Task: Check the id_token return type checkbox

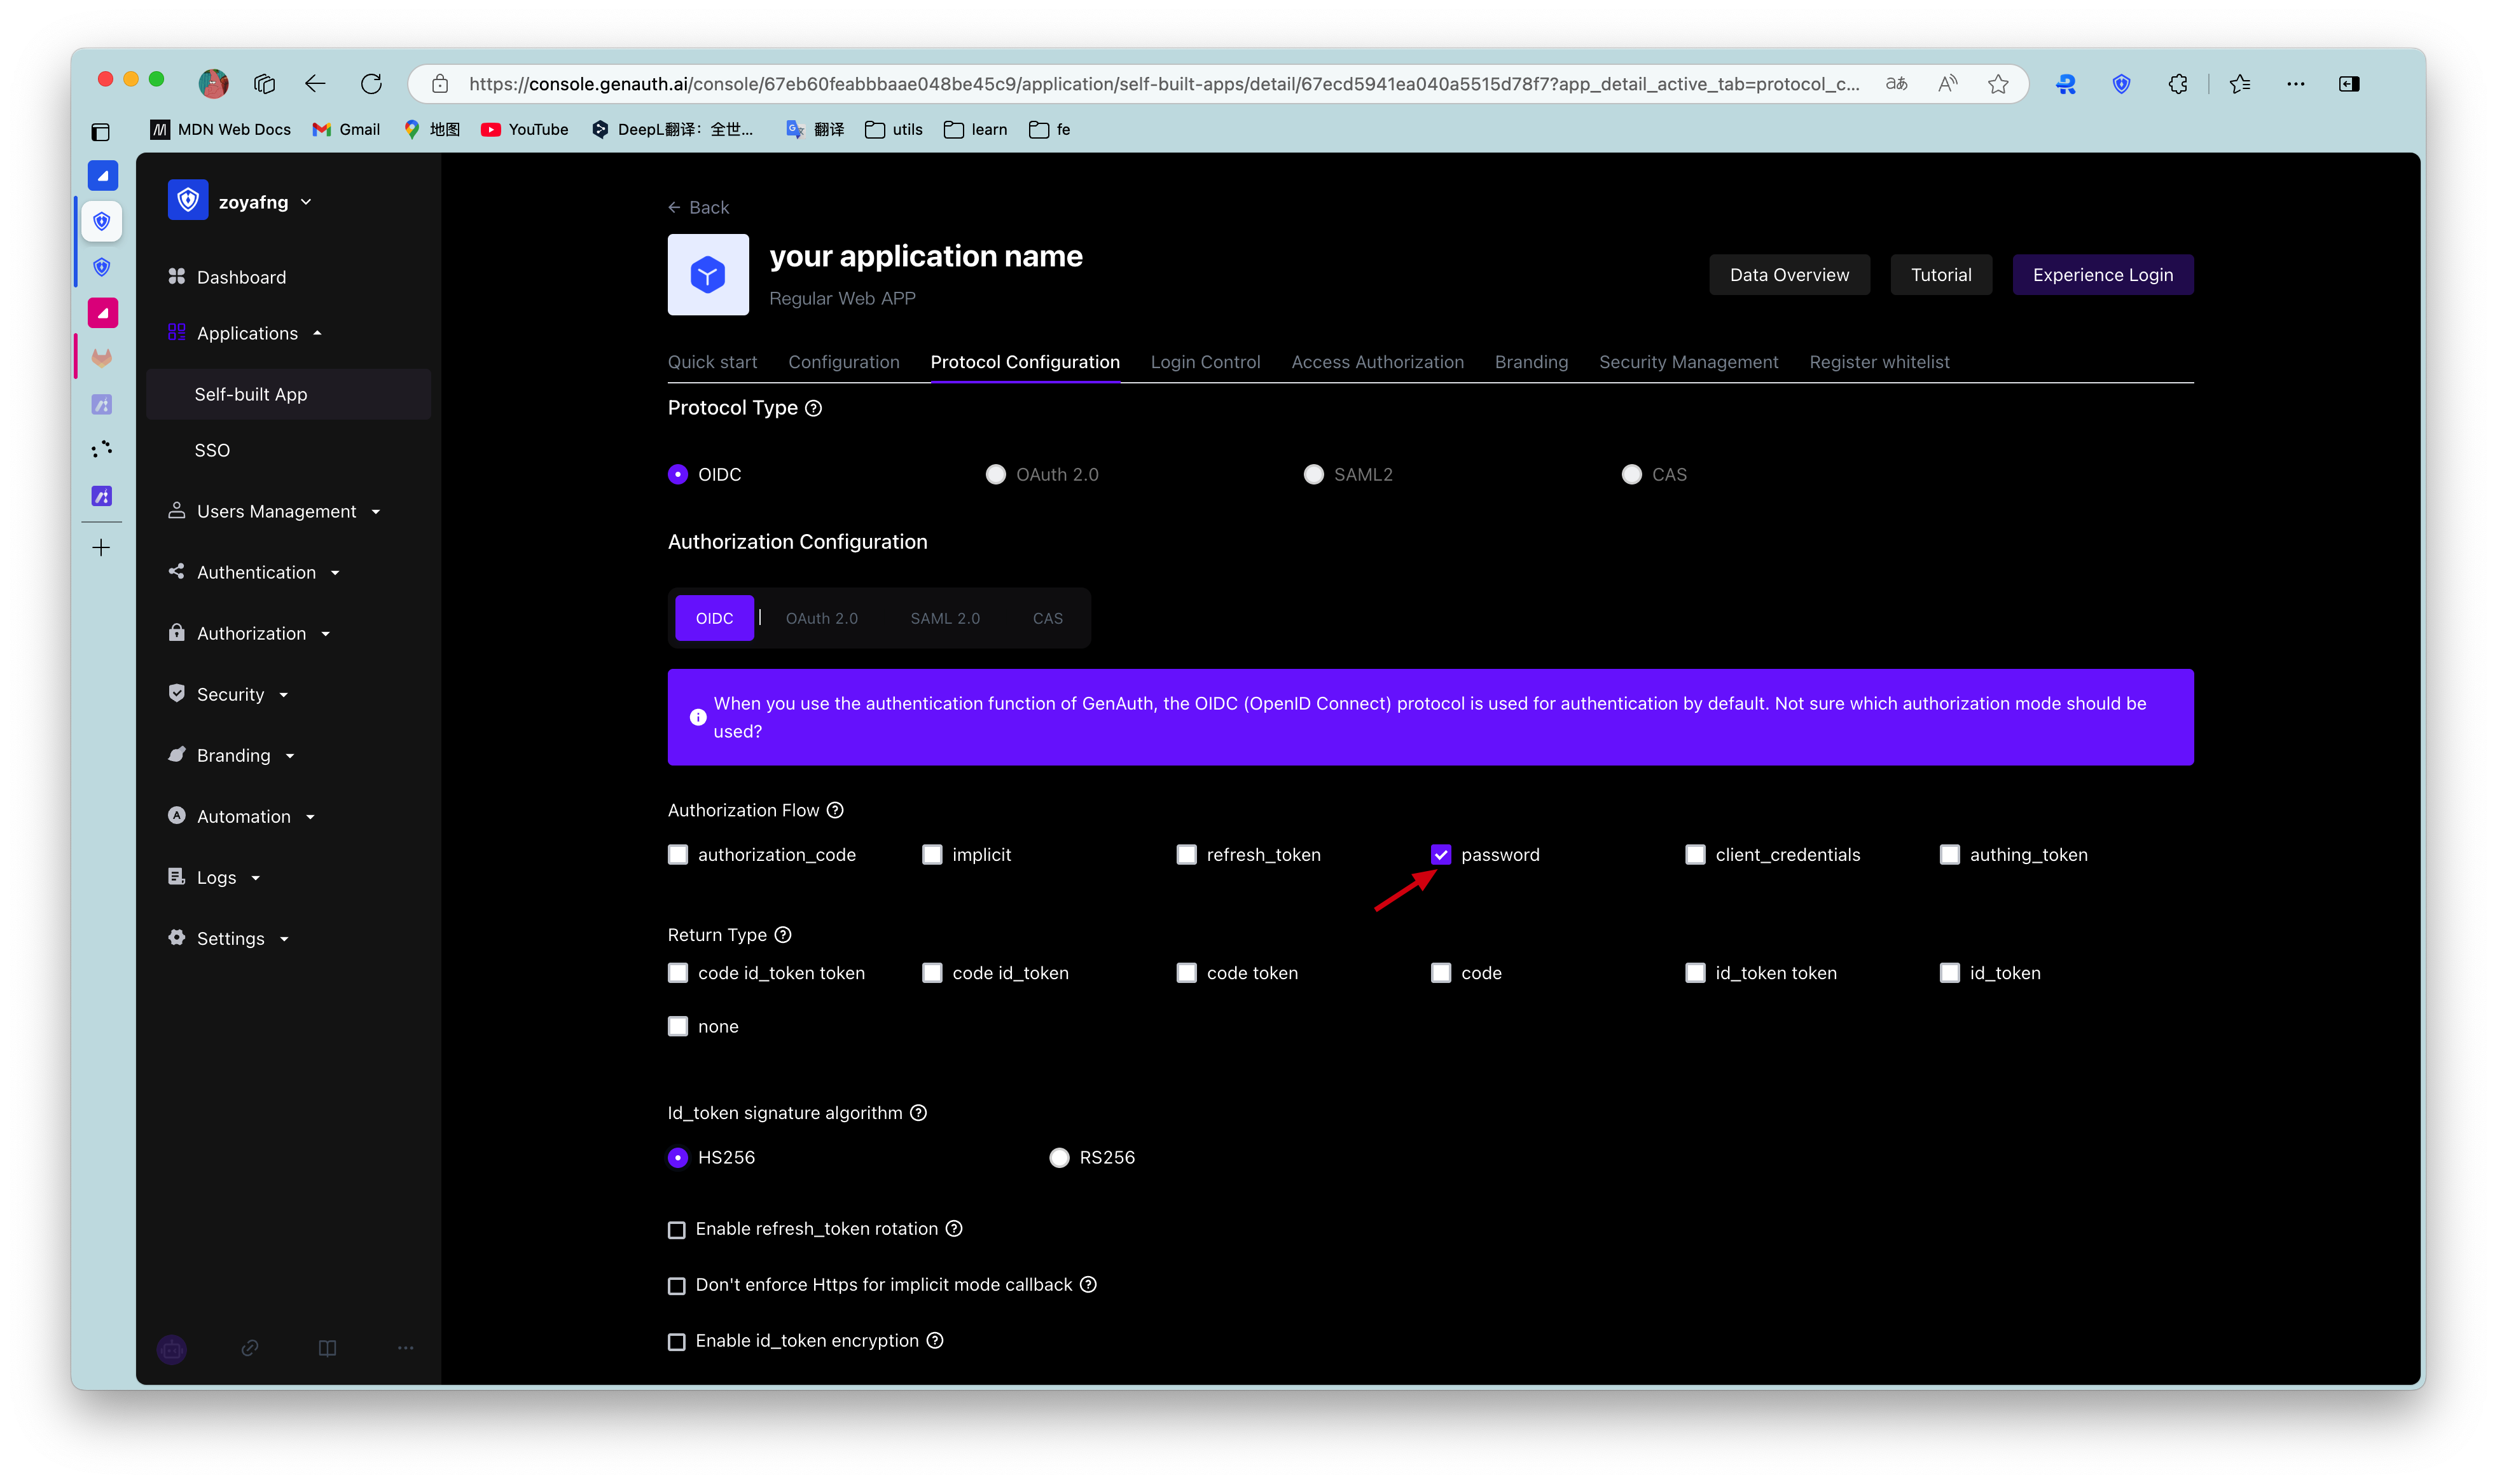Action: click(x=1949, y=973)
